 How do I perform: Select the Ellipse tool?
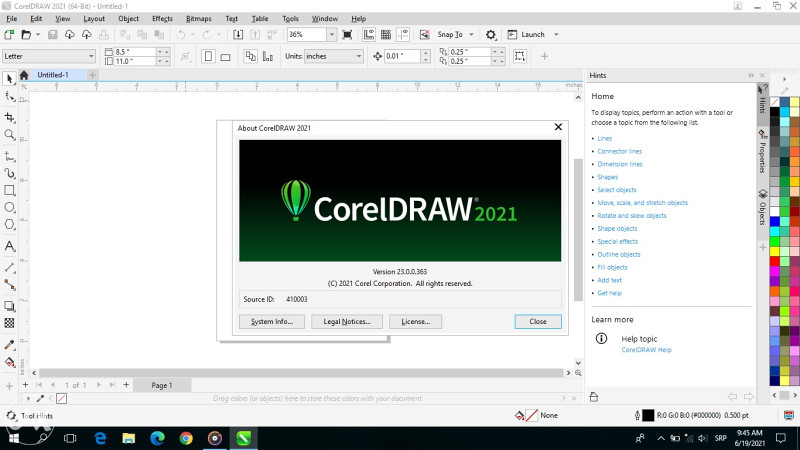point(9,208)
